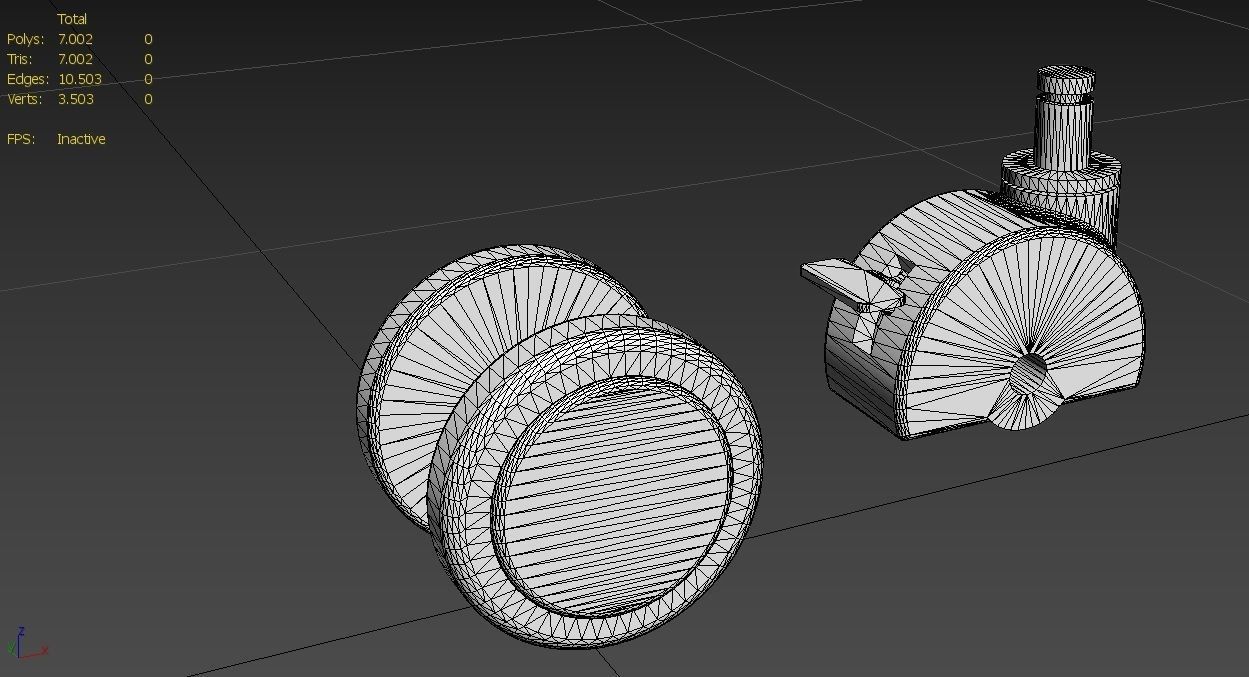This screenshot has height=677, width=1249.
Task: Select the 3.503 vertex count value
Action: pyautogui.click(x=75, y=99)
